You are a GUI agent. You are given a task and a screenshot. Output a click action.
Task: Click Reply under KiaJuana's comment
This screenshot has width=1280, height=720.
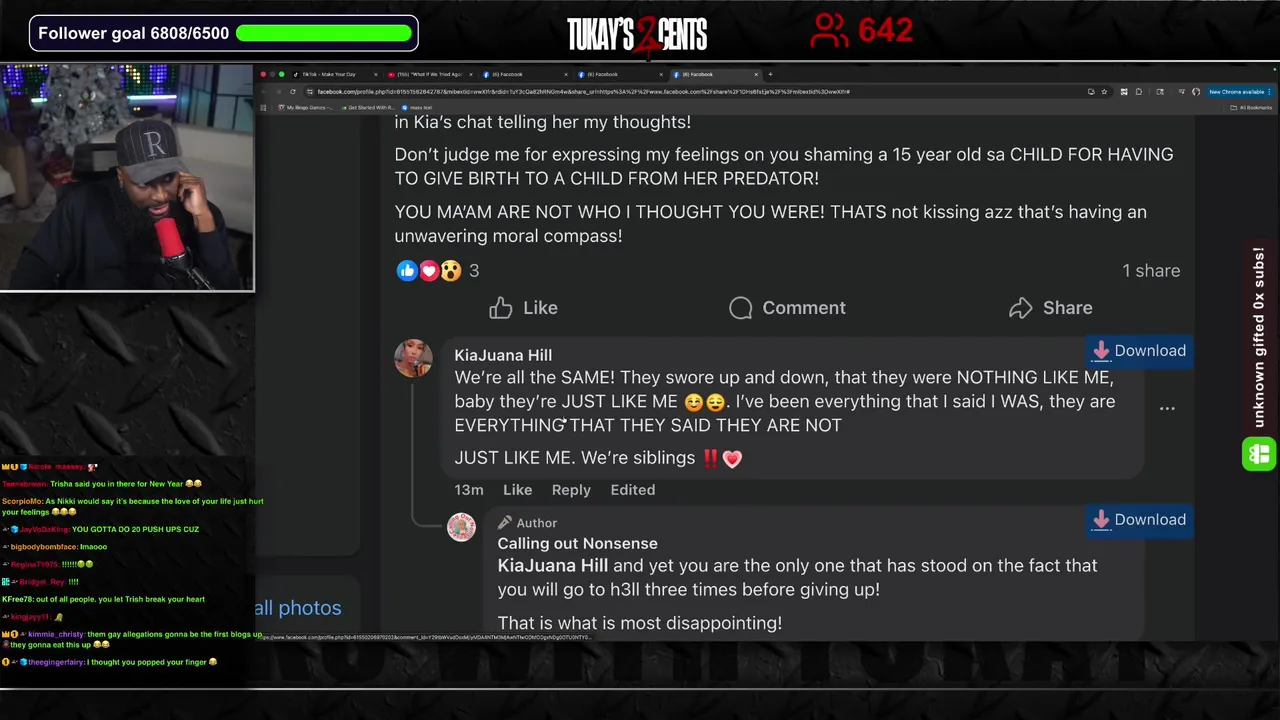[x=571, y=490]
